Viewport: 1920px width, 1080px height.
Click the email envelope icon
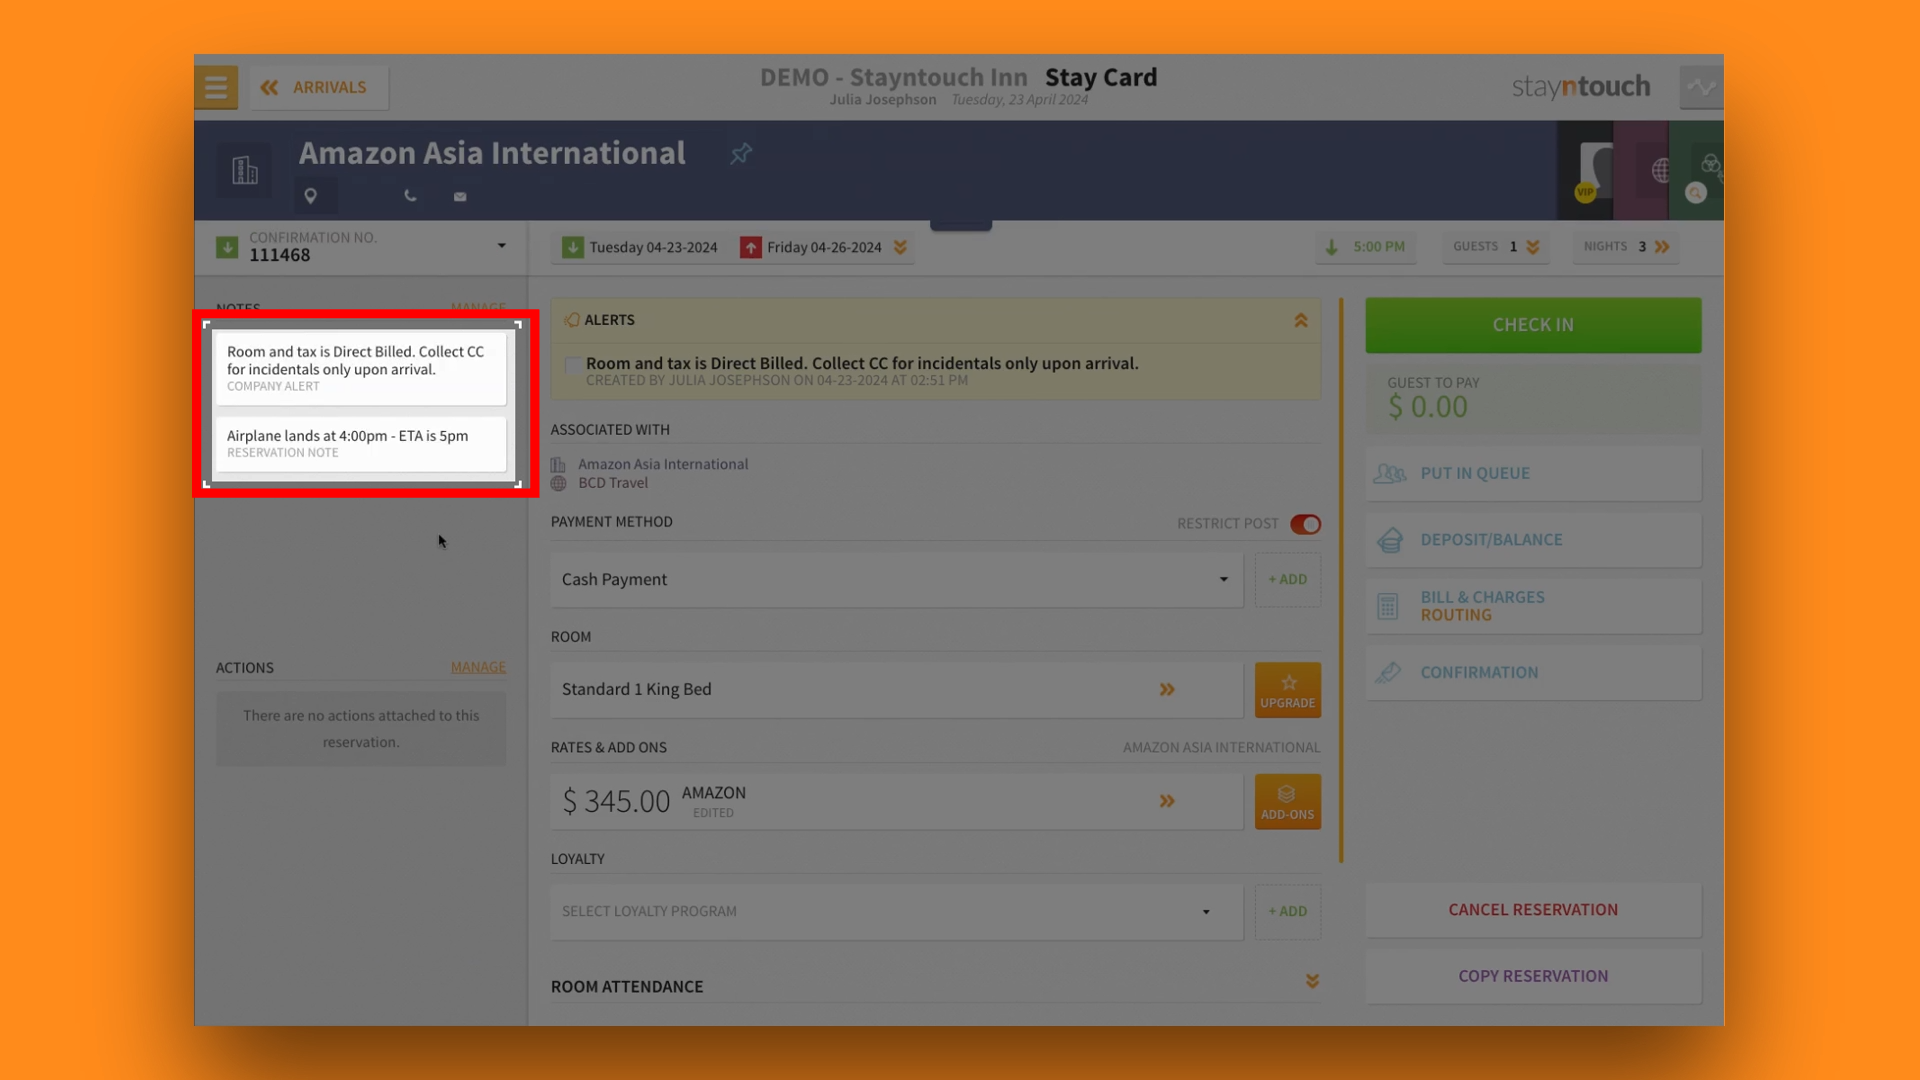(460, 197)
